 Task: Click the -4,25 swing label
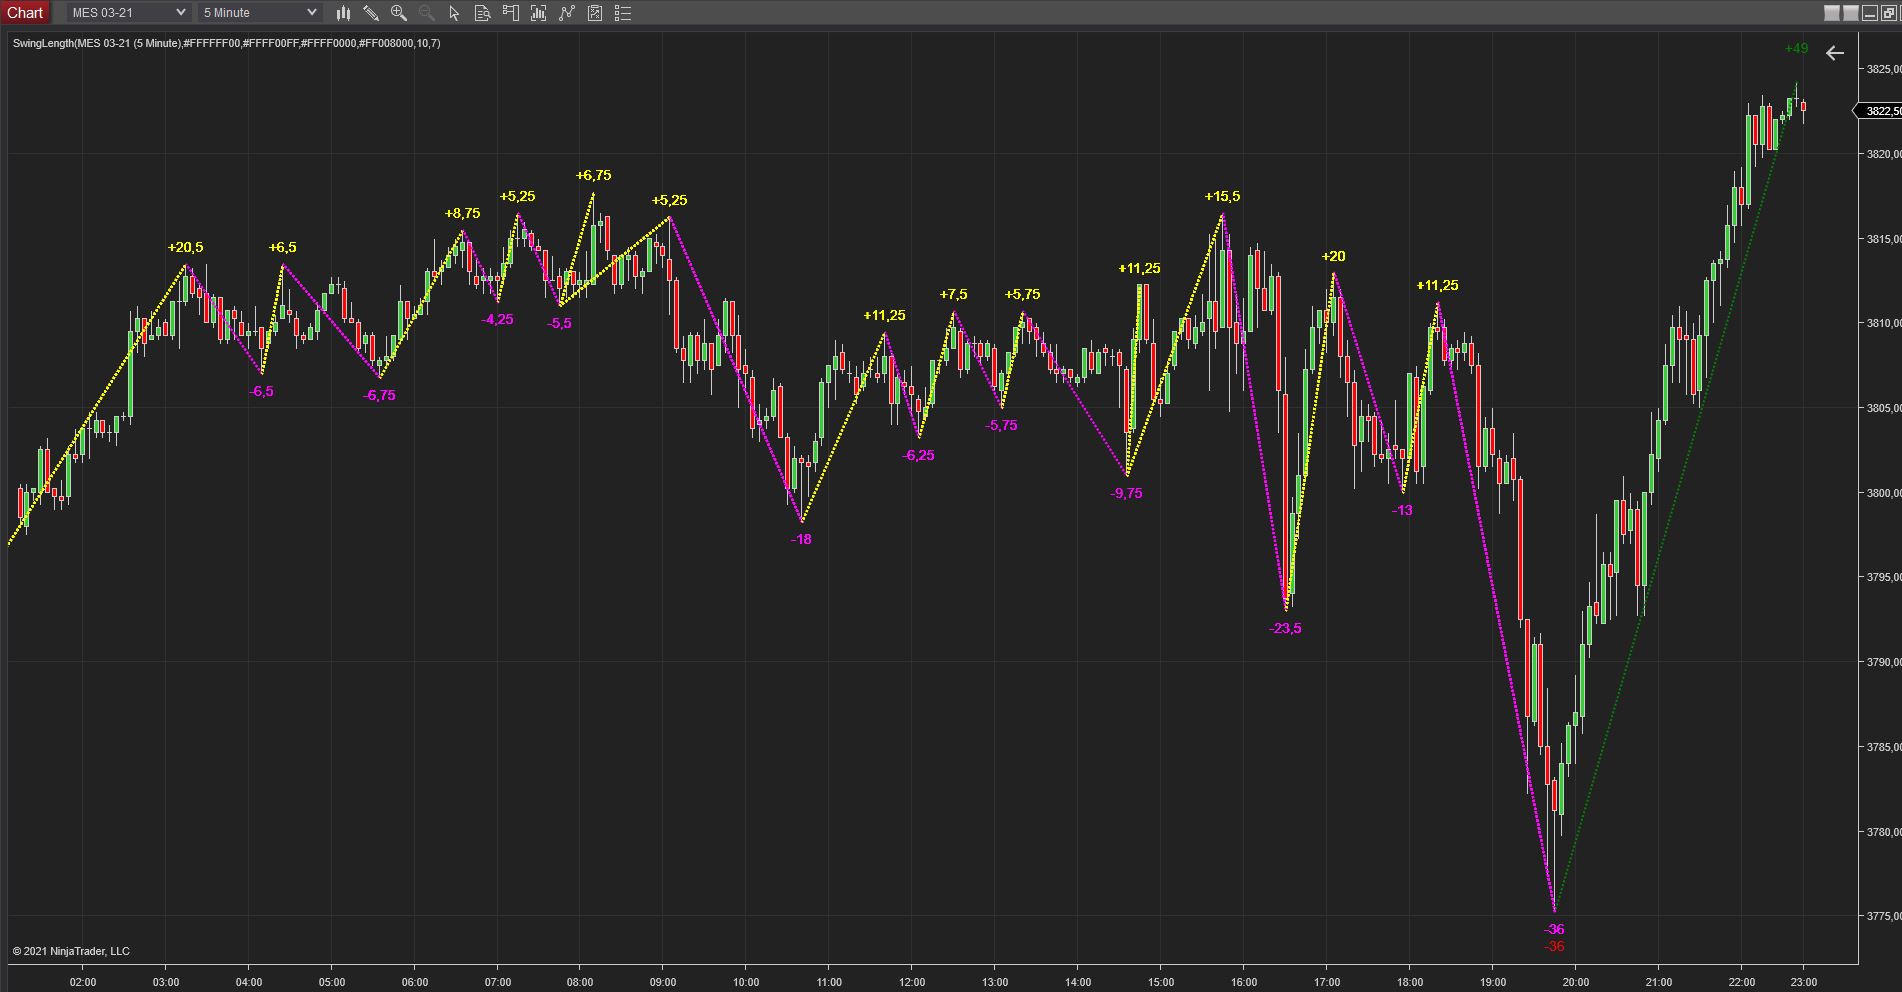pyautogui.click(x=497, y=319)
